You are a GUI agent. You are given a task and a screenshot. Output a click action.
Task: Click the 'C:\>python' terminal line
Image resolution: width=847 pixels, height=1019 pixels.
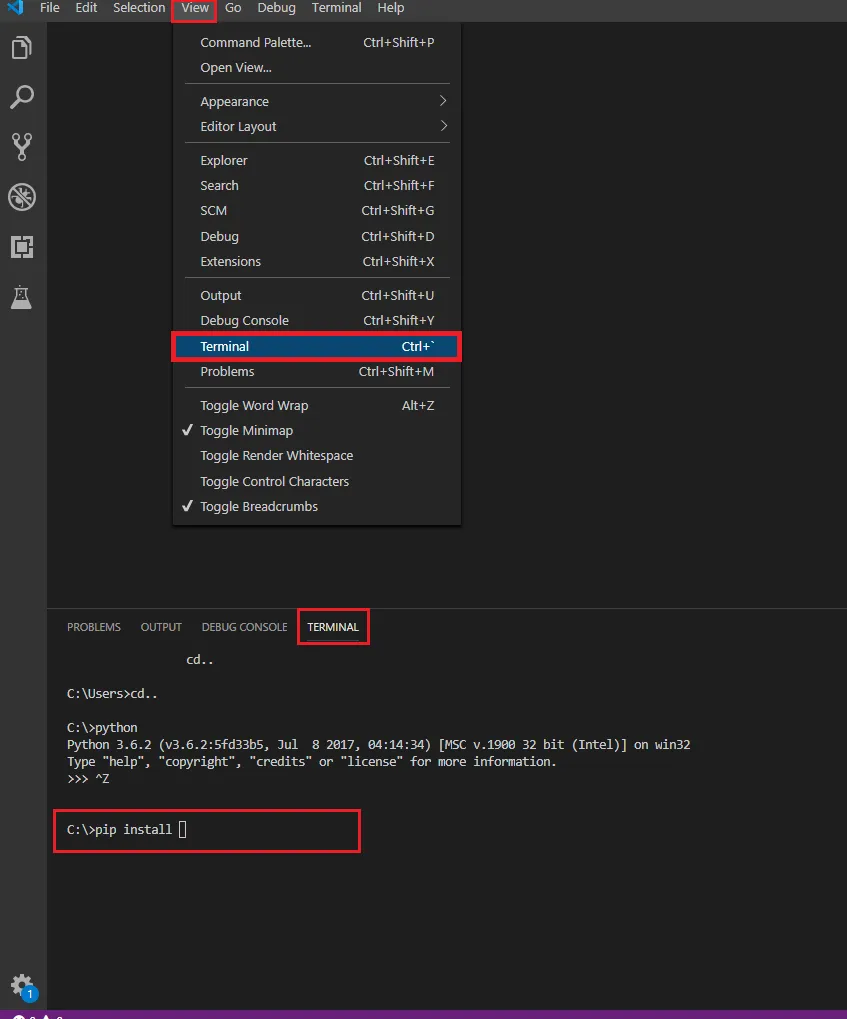click(x=102, y=727)
